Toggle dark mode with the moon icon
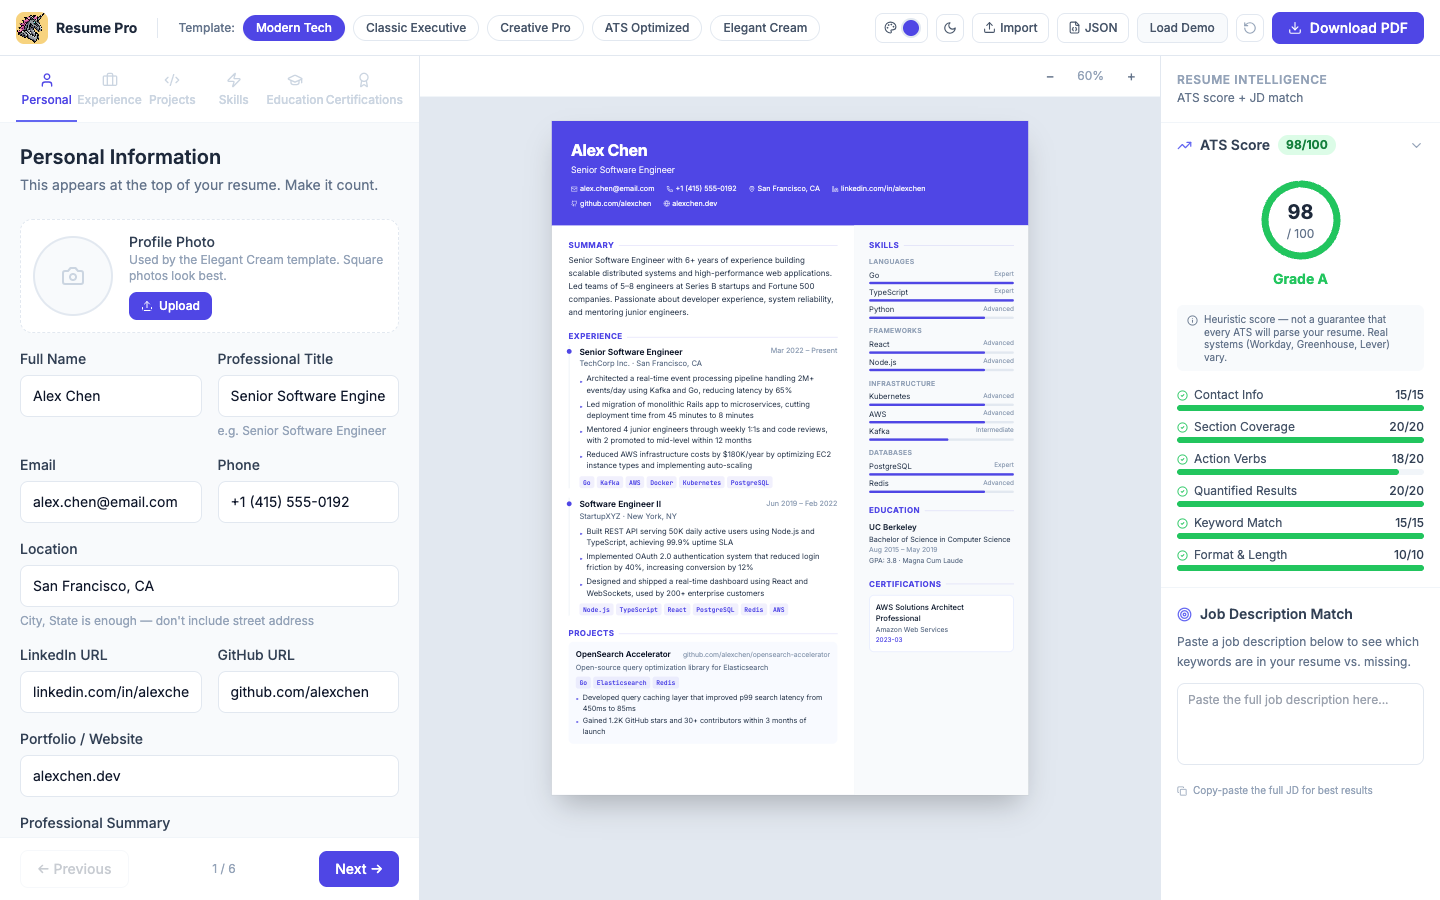1440x900 pixels. coord(950,28)
